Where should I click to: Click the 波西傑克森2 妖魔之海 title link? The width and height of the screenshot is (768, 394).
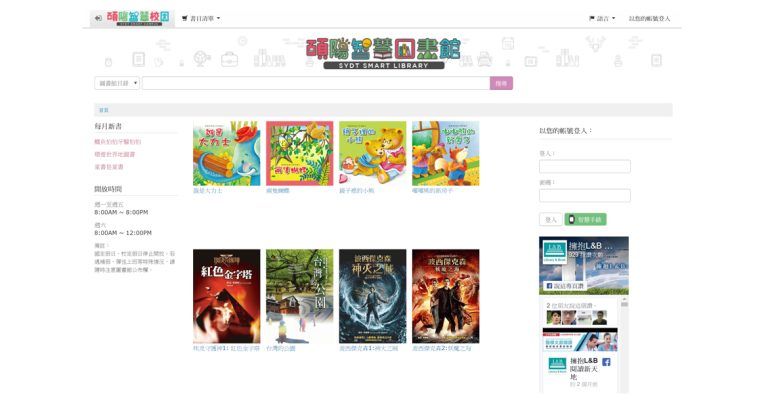(442, 348)
